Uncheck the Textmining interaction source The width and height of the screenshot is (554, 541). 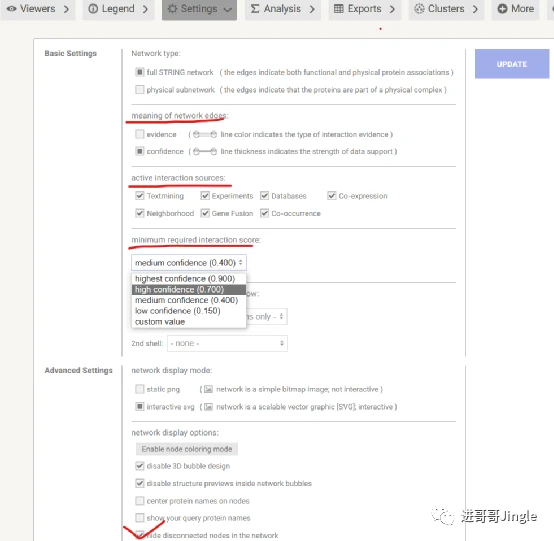(x=140, y=195)
